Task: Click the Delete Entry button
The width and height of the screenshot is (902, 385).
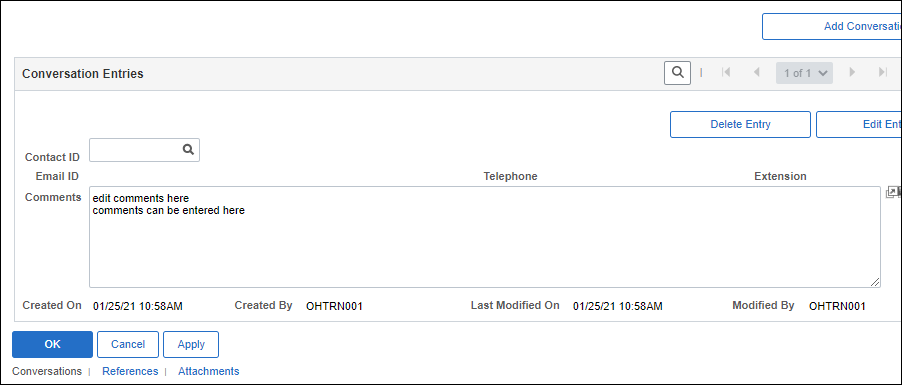Action: click(740, 124)
